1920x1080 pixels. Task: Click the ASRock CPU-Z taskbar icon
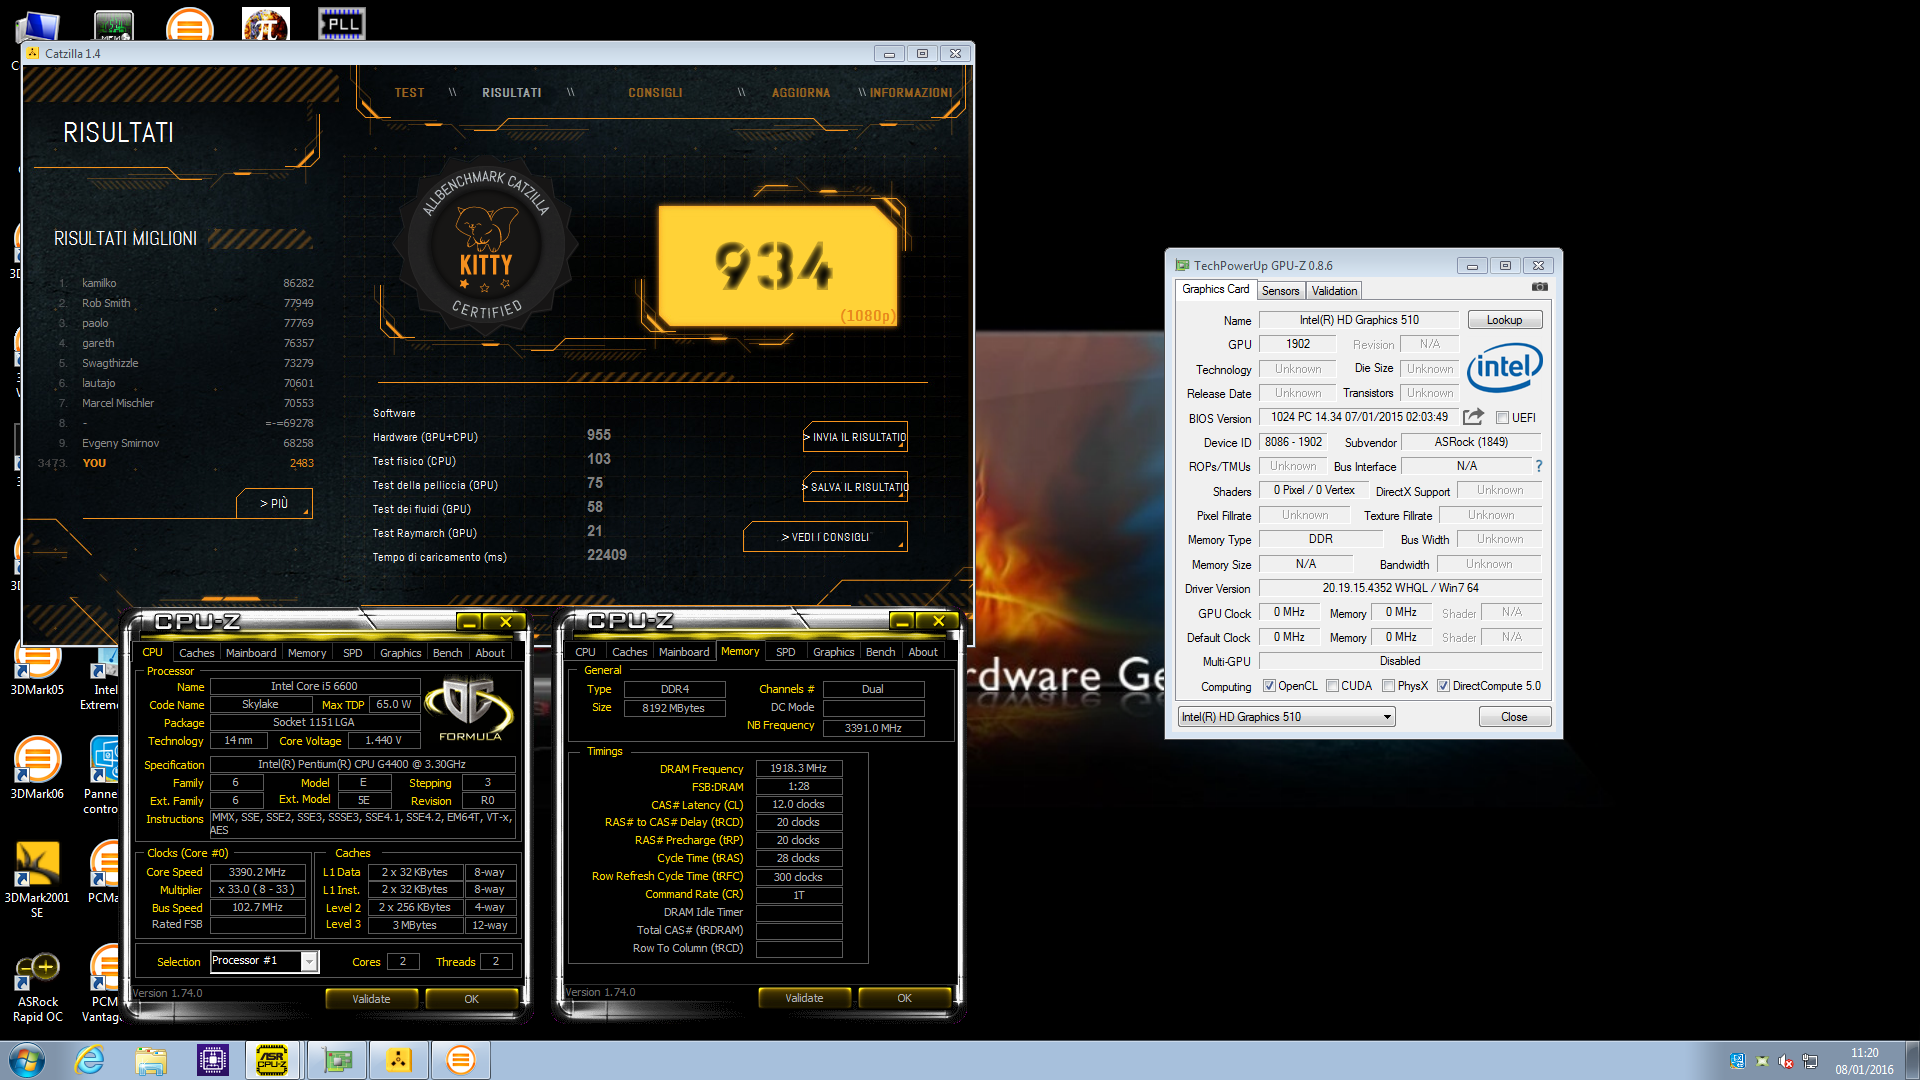click(x=272, y=1060)
